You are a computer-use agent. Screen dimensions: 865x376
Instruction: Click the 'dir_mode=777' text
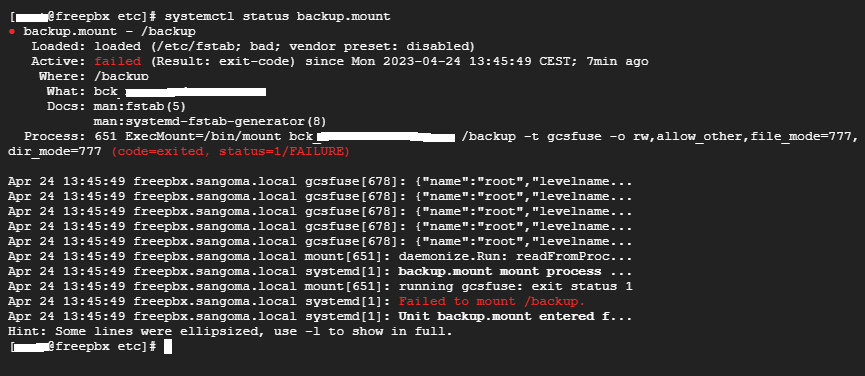point(55,151)
